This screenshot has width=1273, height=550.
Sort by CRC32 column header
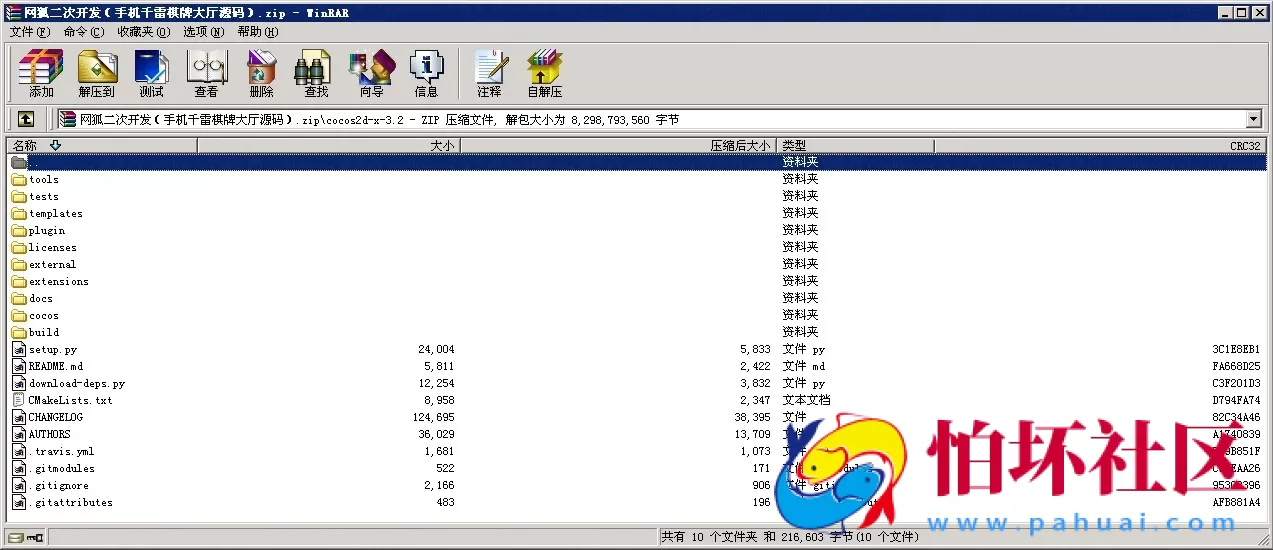pyautogui.click(x=1100, y=146)
